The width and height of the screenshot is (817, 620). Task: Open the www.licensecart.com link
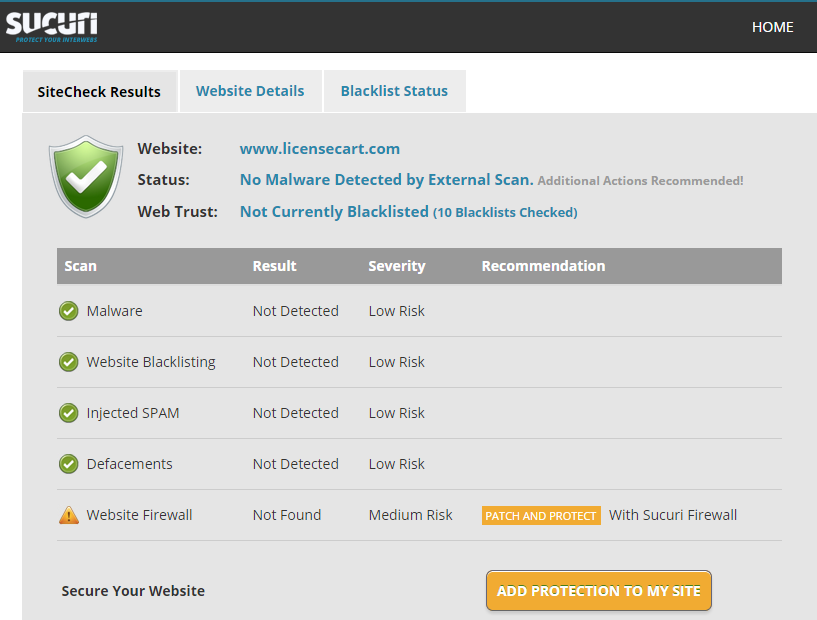(319, 149)
